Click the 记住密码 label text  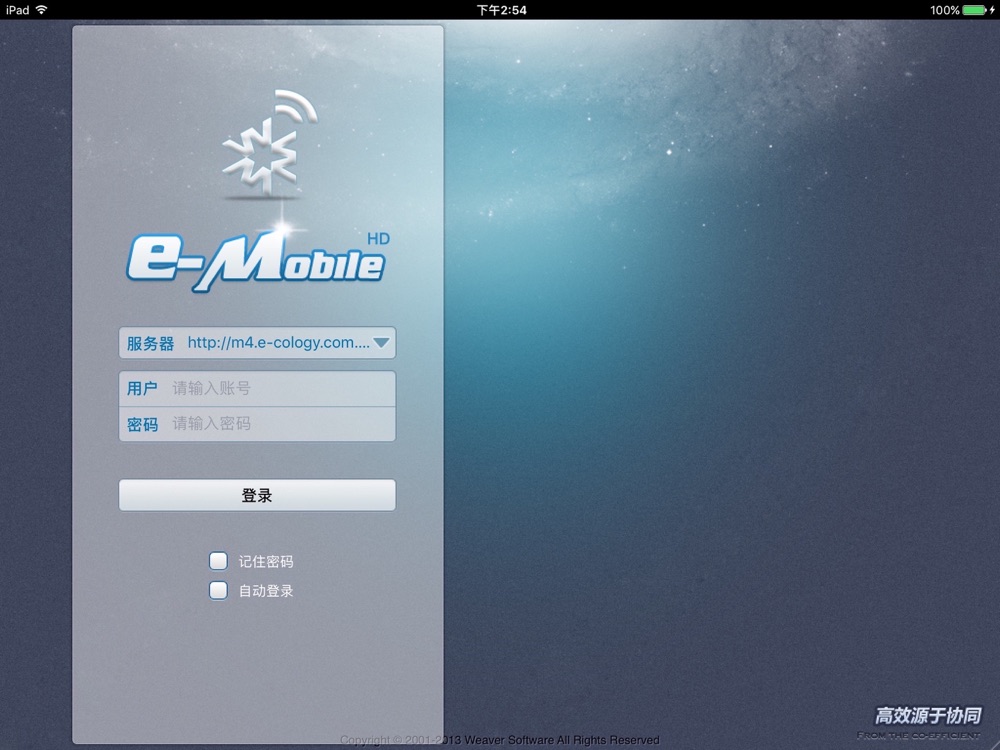pyautogui.click(x=265, y=561)
